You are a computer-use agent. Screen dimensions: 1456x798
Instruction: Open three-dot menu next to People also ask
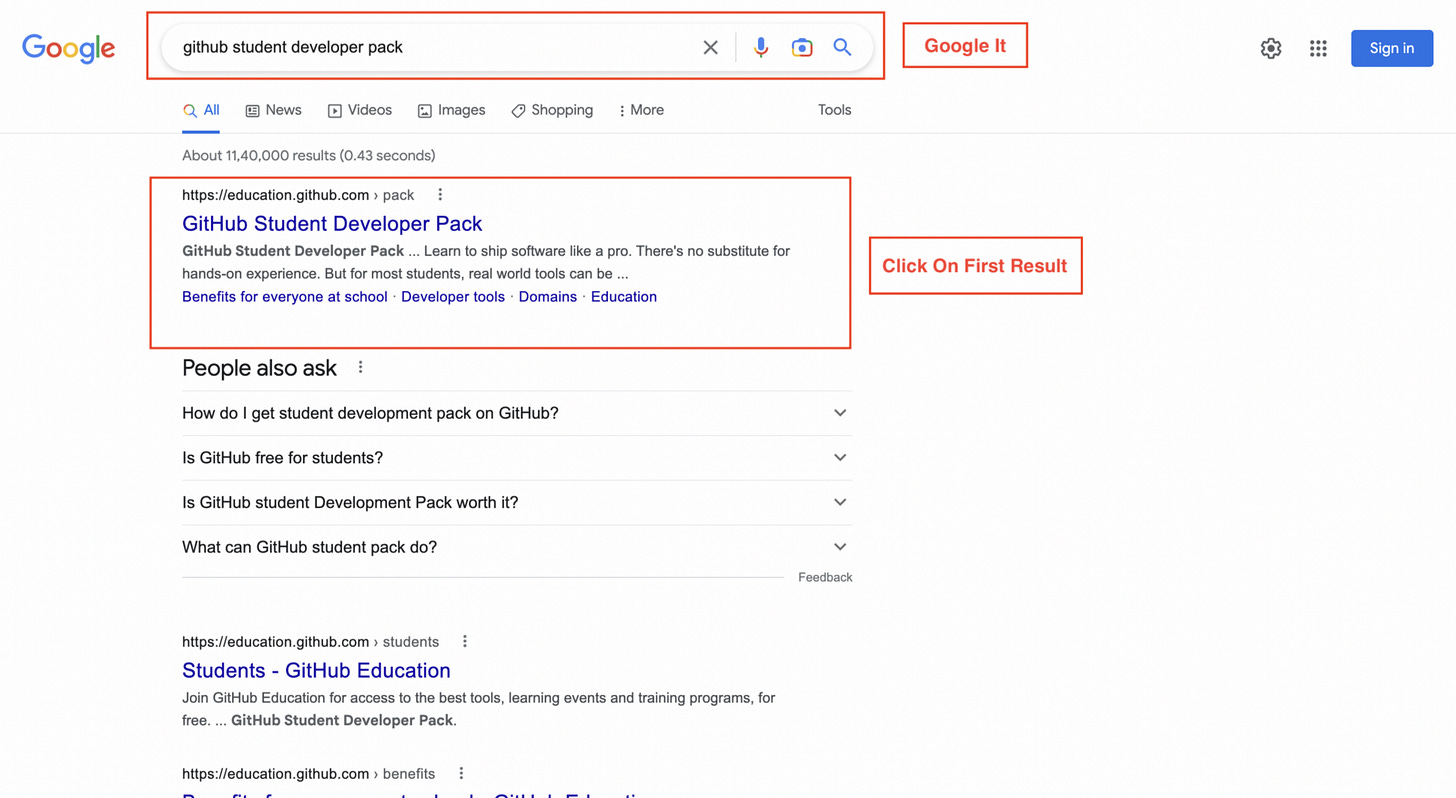(x=361, y=368)
